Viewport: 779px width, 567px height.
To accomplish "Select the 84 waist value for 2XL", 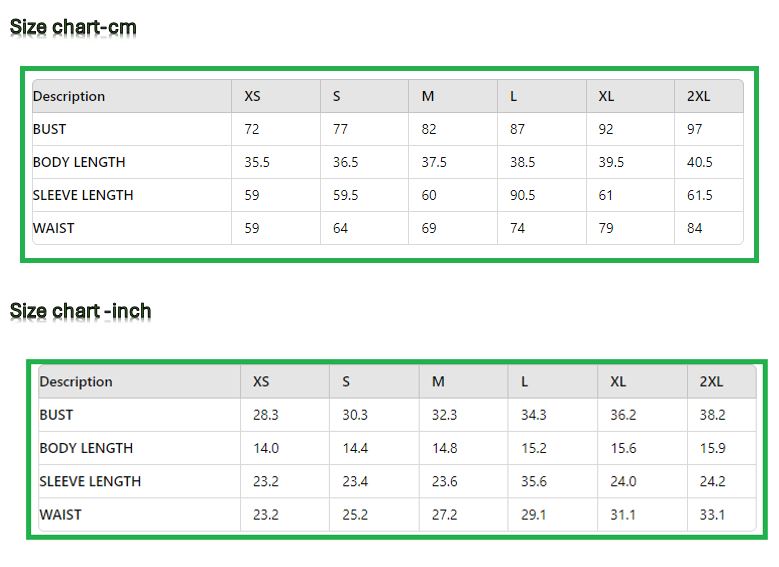I will 695,228.
